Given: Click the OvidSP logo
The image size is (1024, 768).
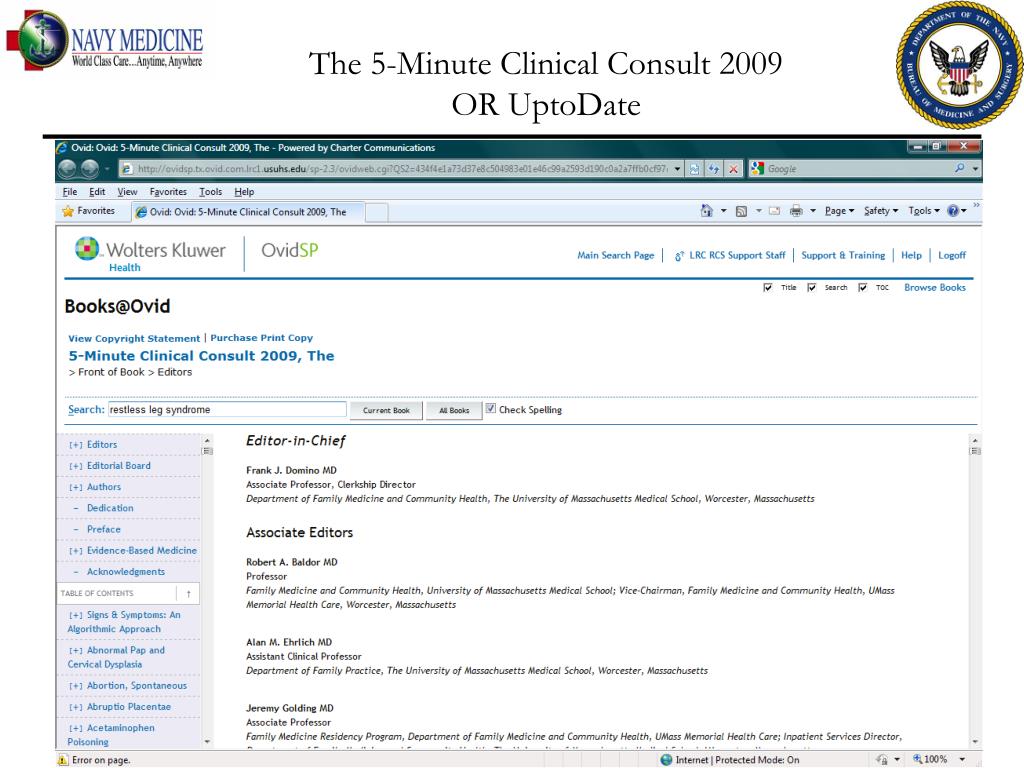Looking at the screenshot, I should click(290, 250).
